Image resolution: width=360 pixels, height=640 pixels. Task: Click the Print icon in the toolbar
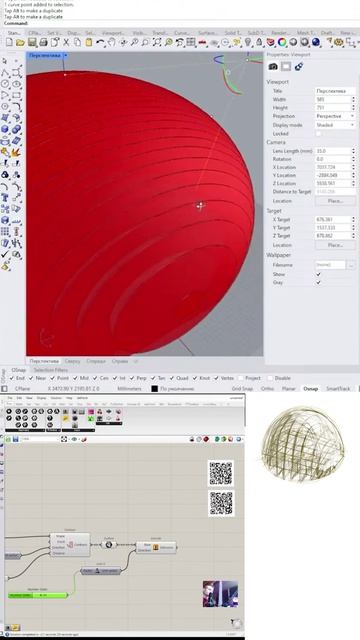click(43, 42)
